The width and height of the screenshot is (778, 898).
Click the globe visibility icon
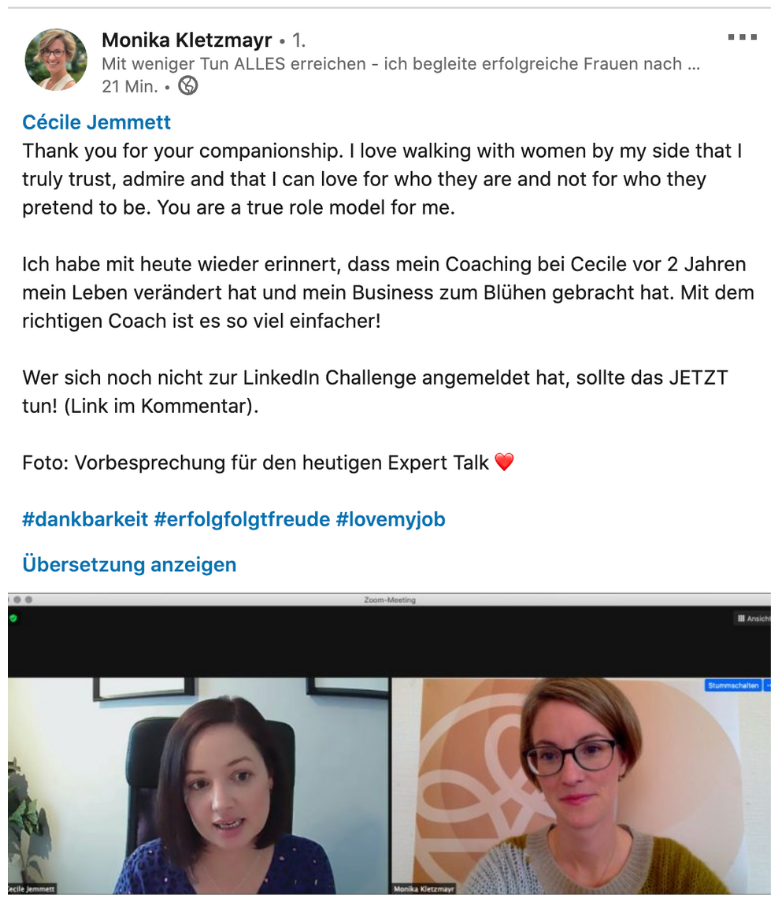(x=188, y=86)
